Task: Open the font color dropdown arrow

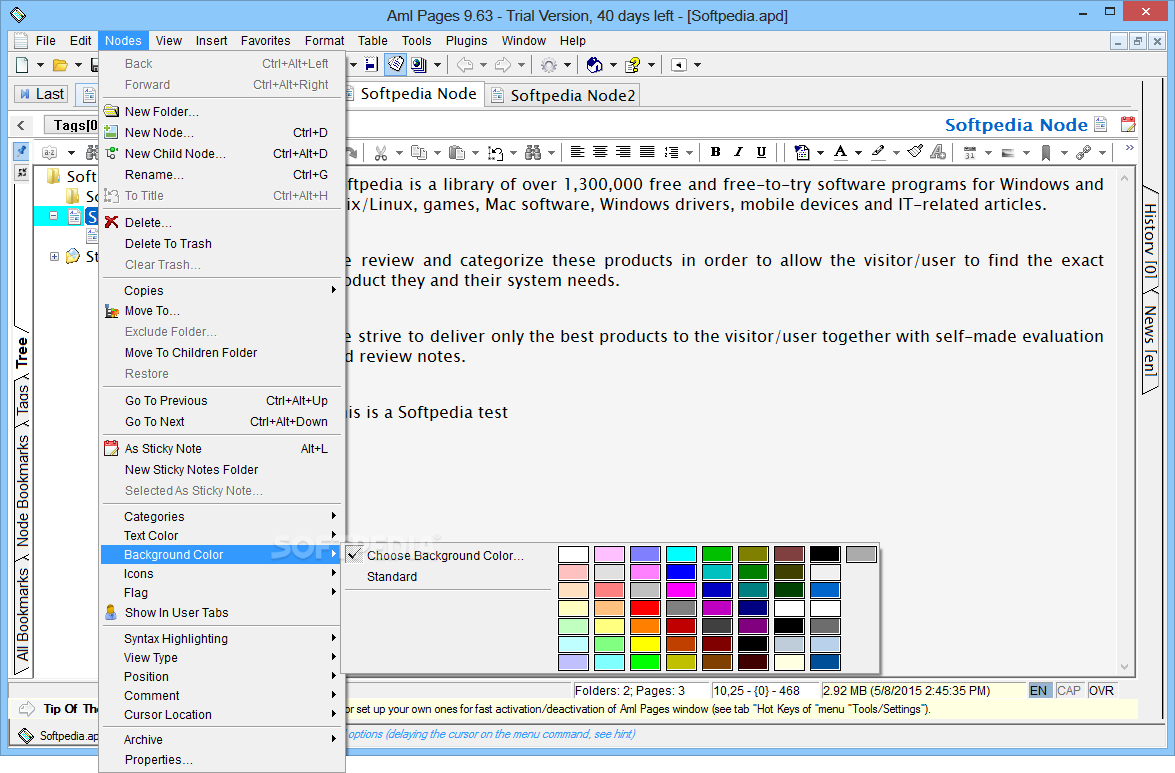Action: pyautogui.click(x=858, y=153)
